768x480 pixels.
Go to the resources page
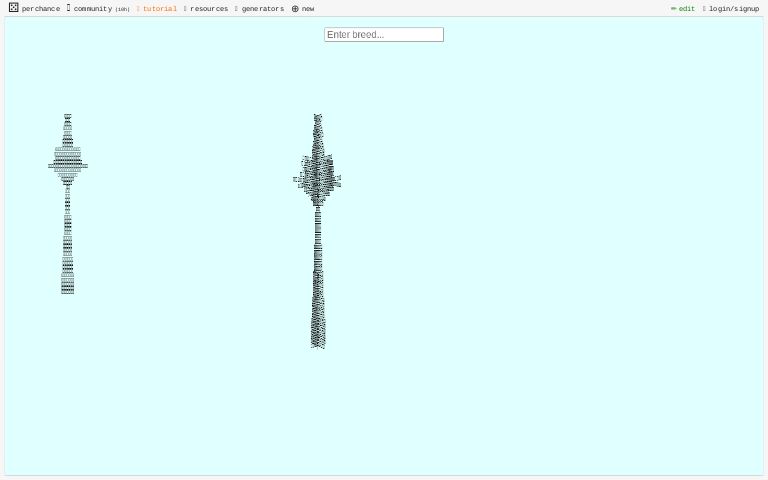(x=209, y=9)
